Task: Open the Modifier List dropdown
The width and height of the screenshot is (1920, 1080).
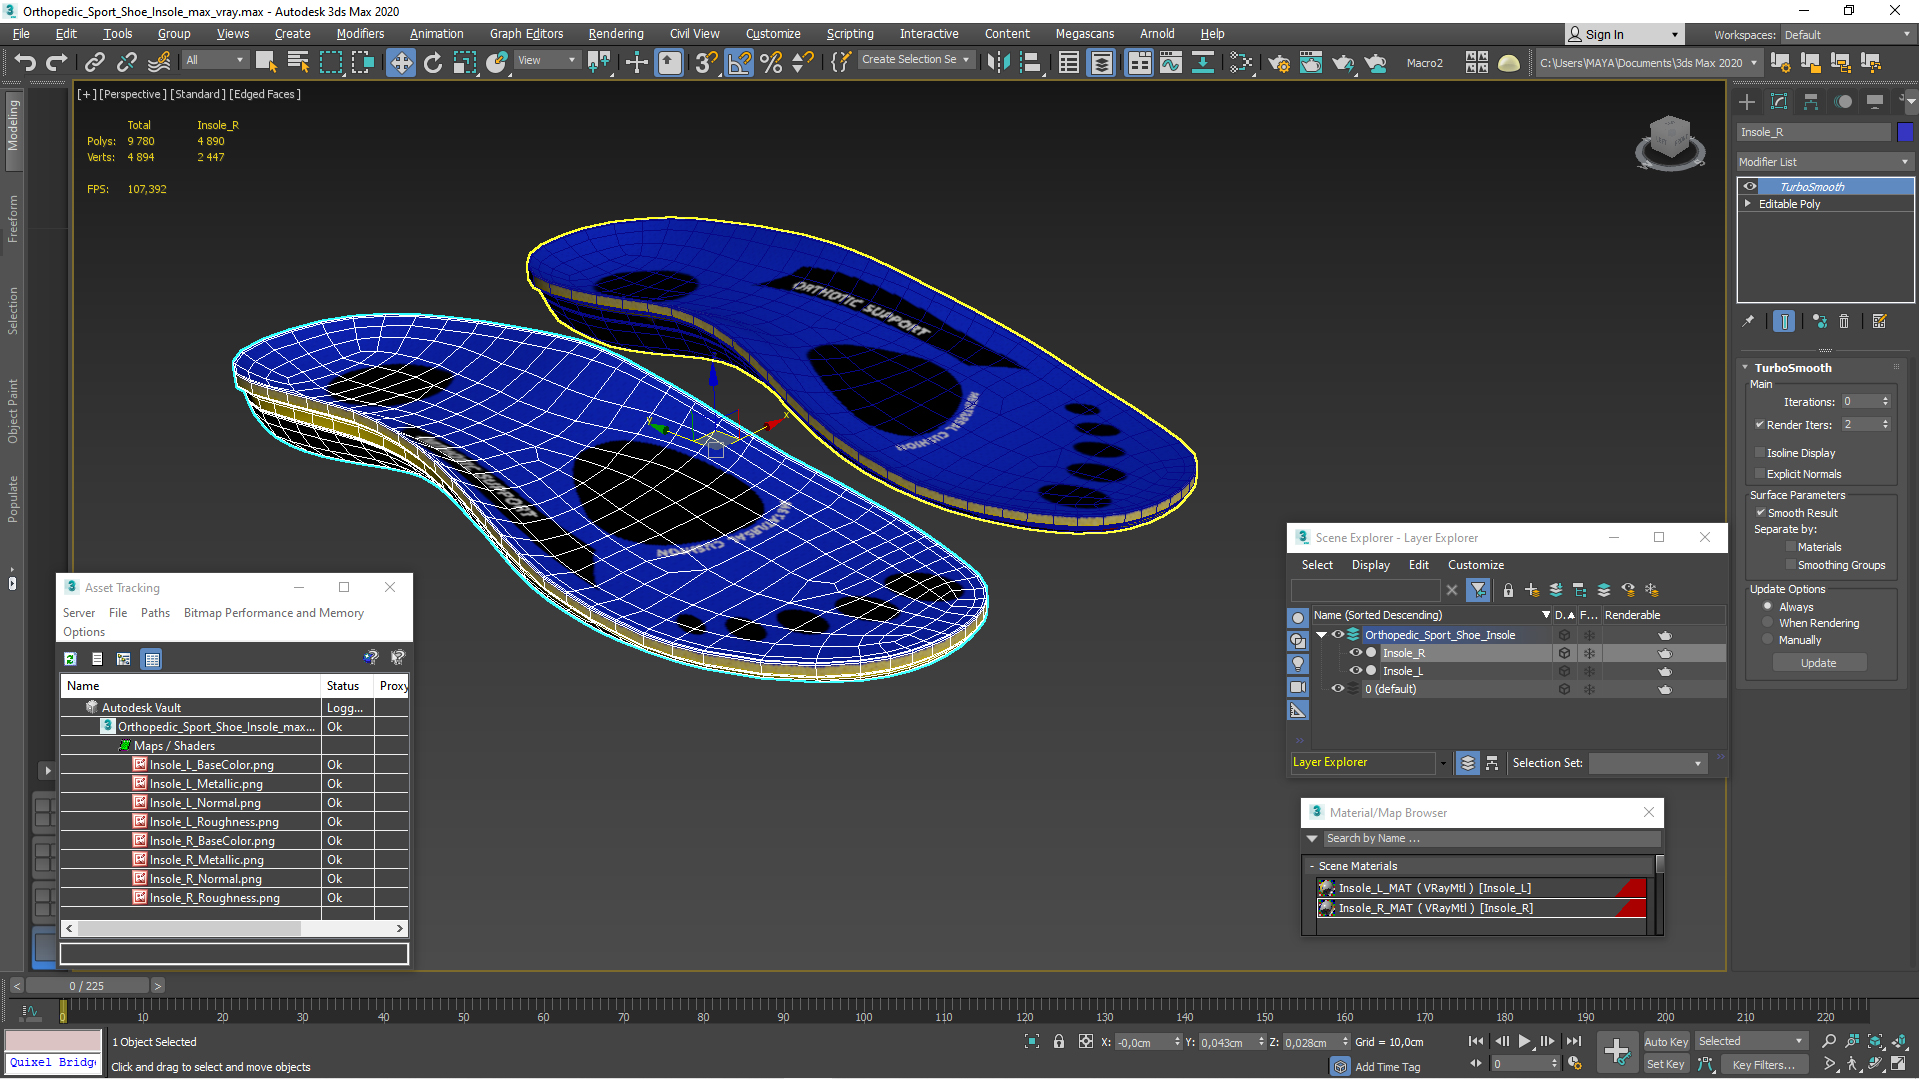Action: click(1825, 162)
